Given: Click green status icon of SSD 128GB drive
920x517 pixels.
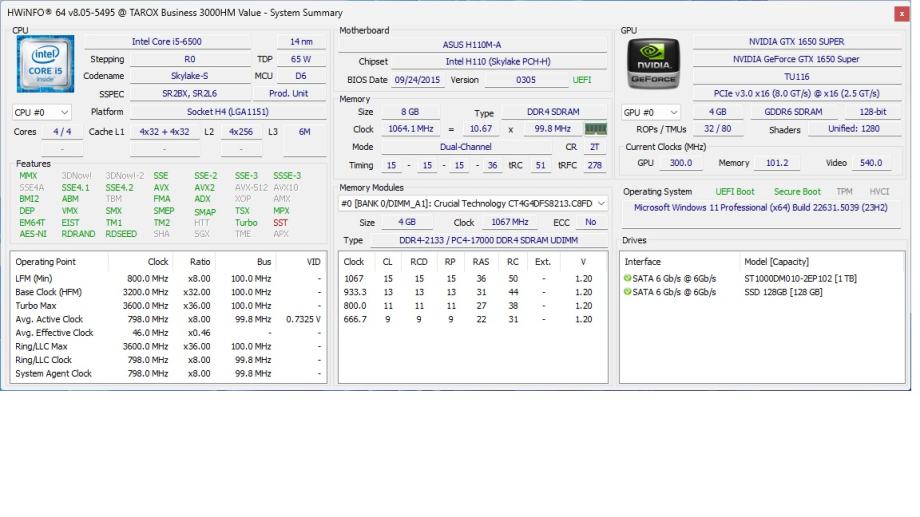Looking at the screenshot, I should pos(627,292).
